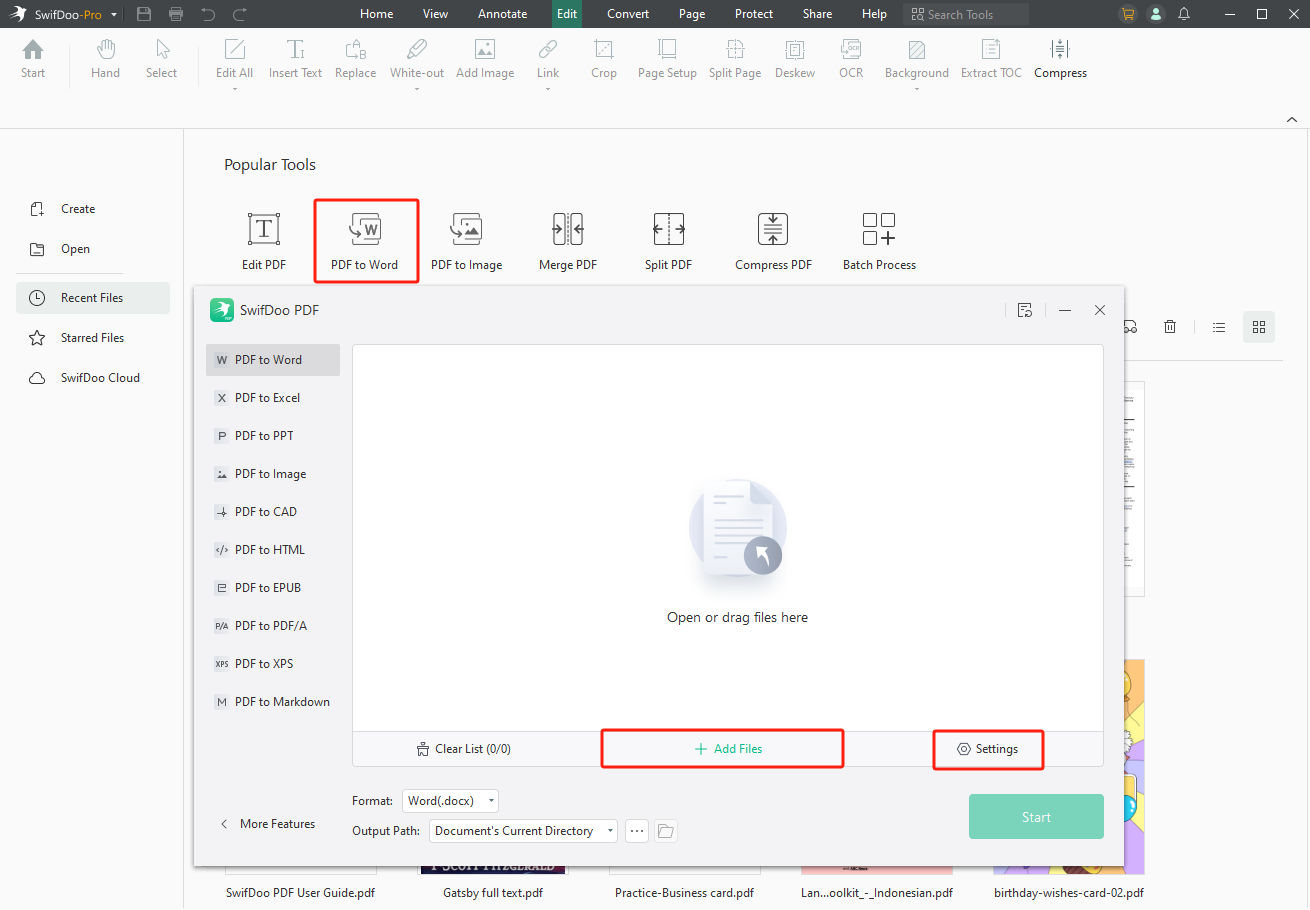This screenshot has height=910, width=1310.
Task: Expand the White-out dropdown arrow
Action: point(417,89)
